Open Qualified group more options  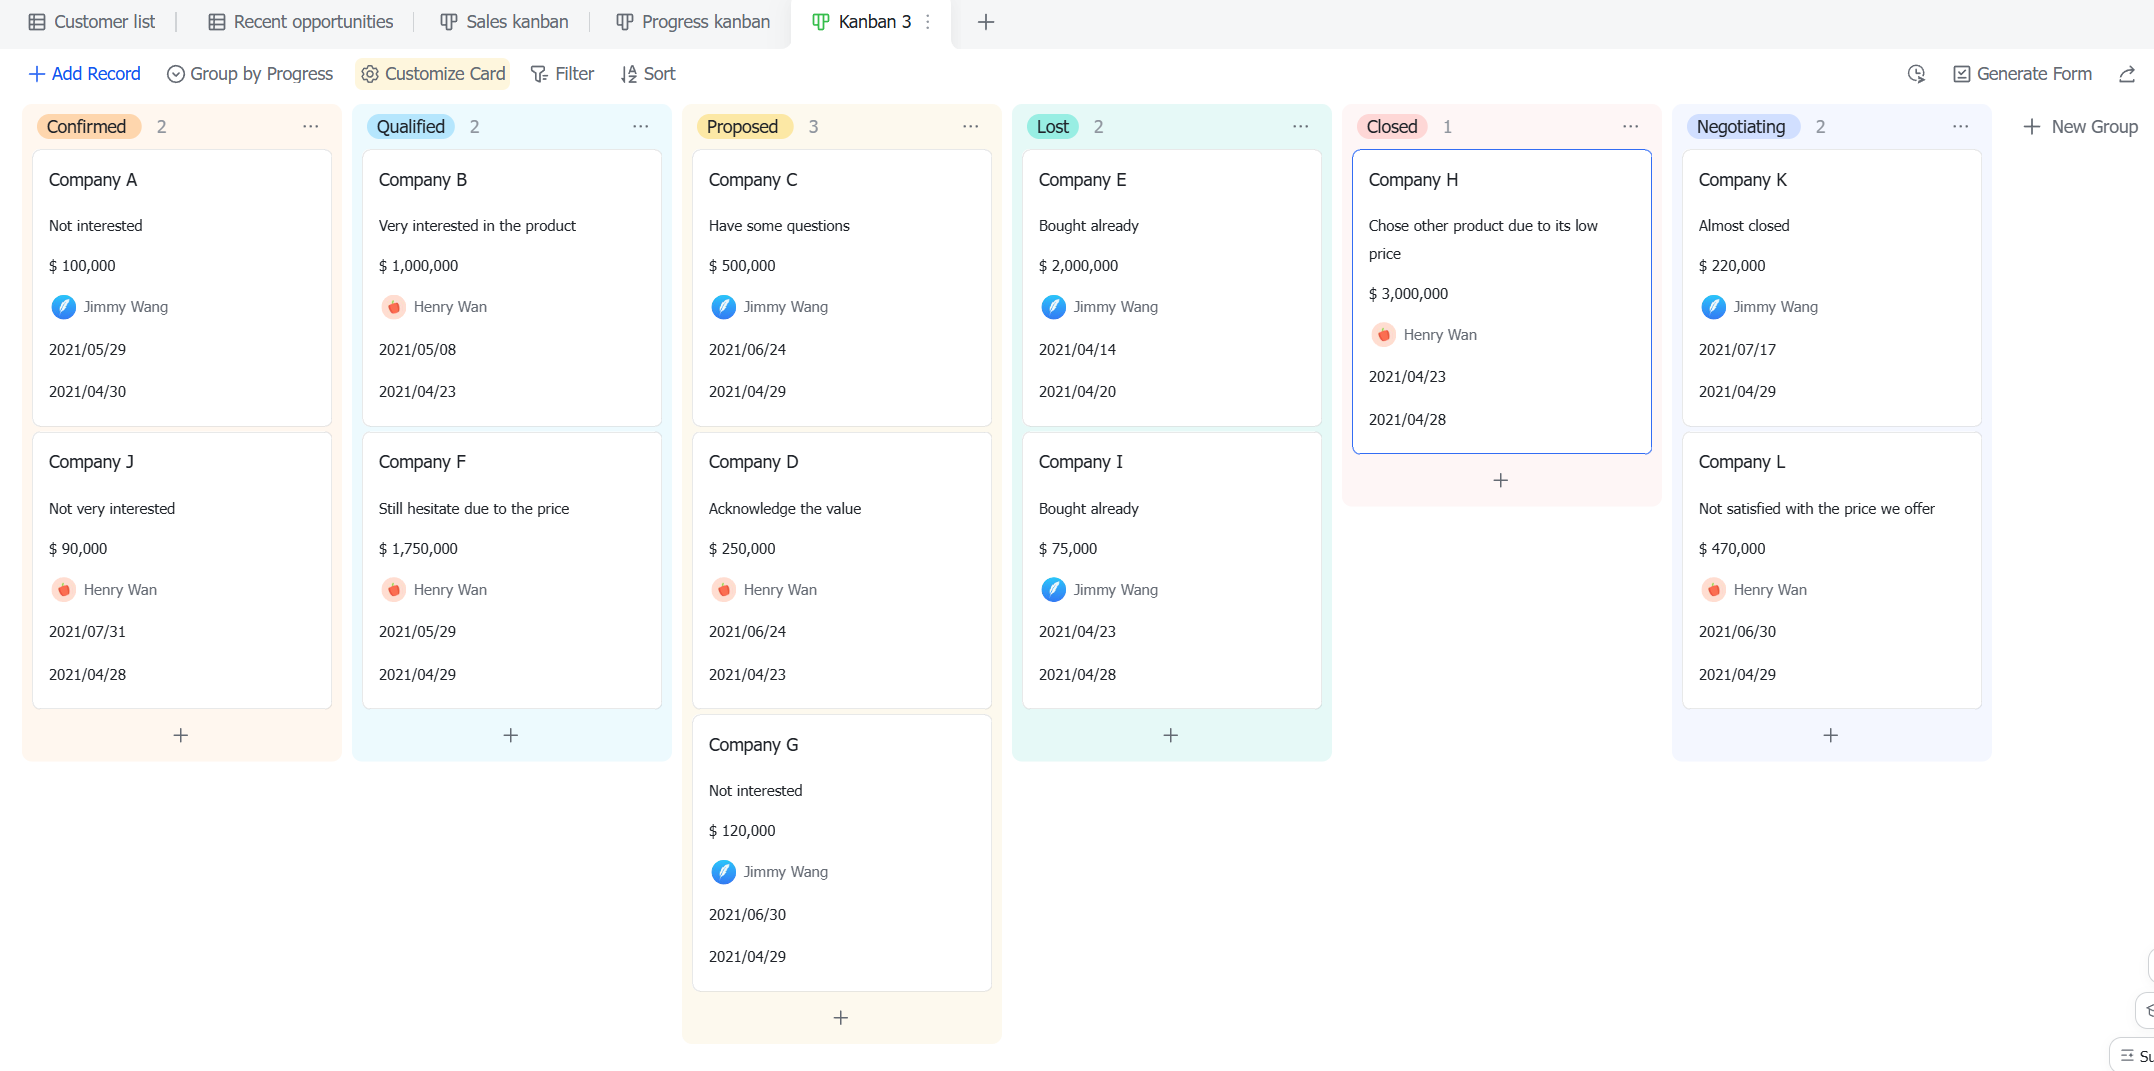(641, 127)
